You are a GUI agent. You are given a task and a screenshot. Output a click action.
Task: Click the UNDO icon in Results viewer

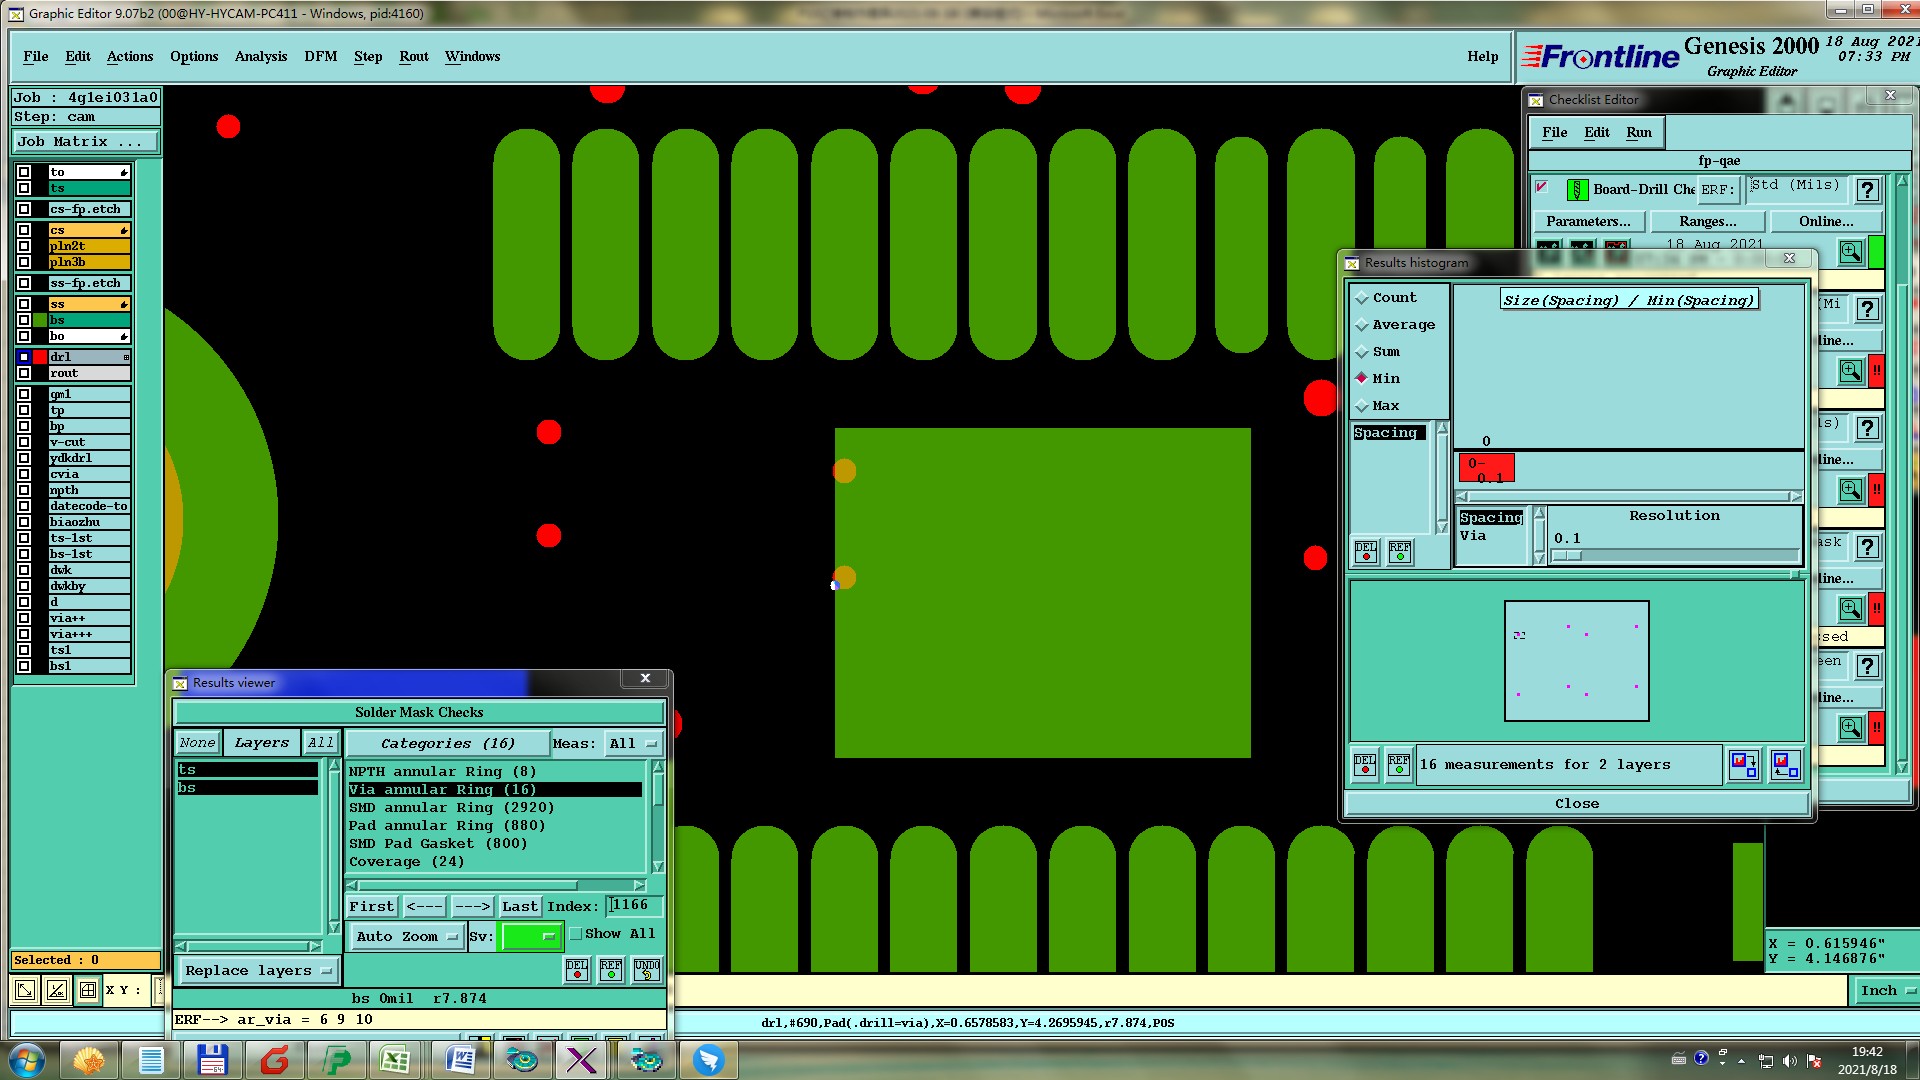click(646, 969)
